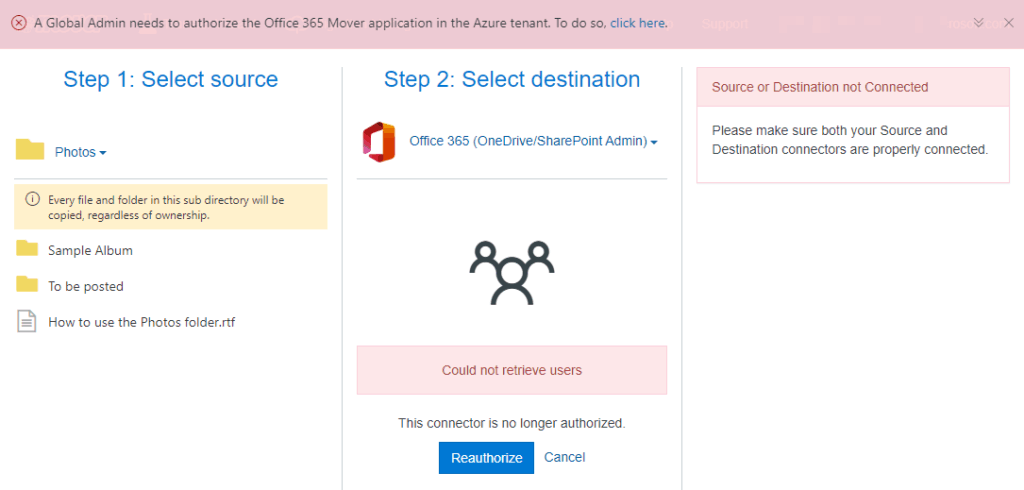
Task: Open the Sample Album folder
Action: (90, 250)
